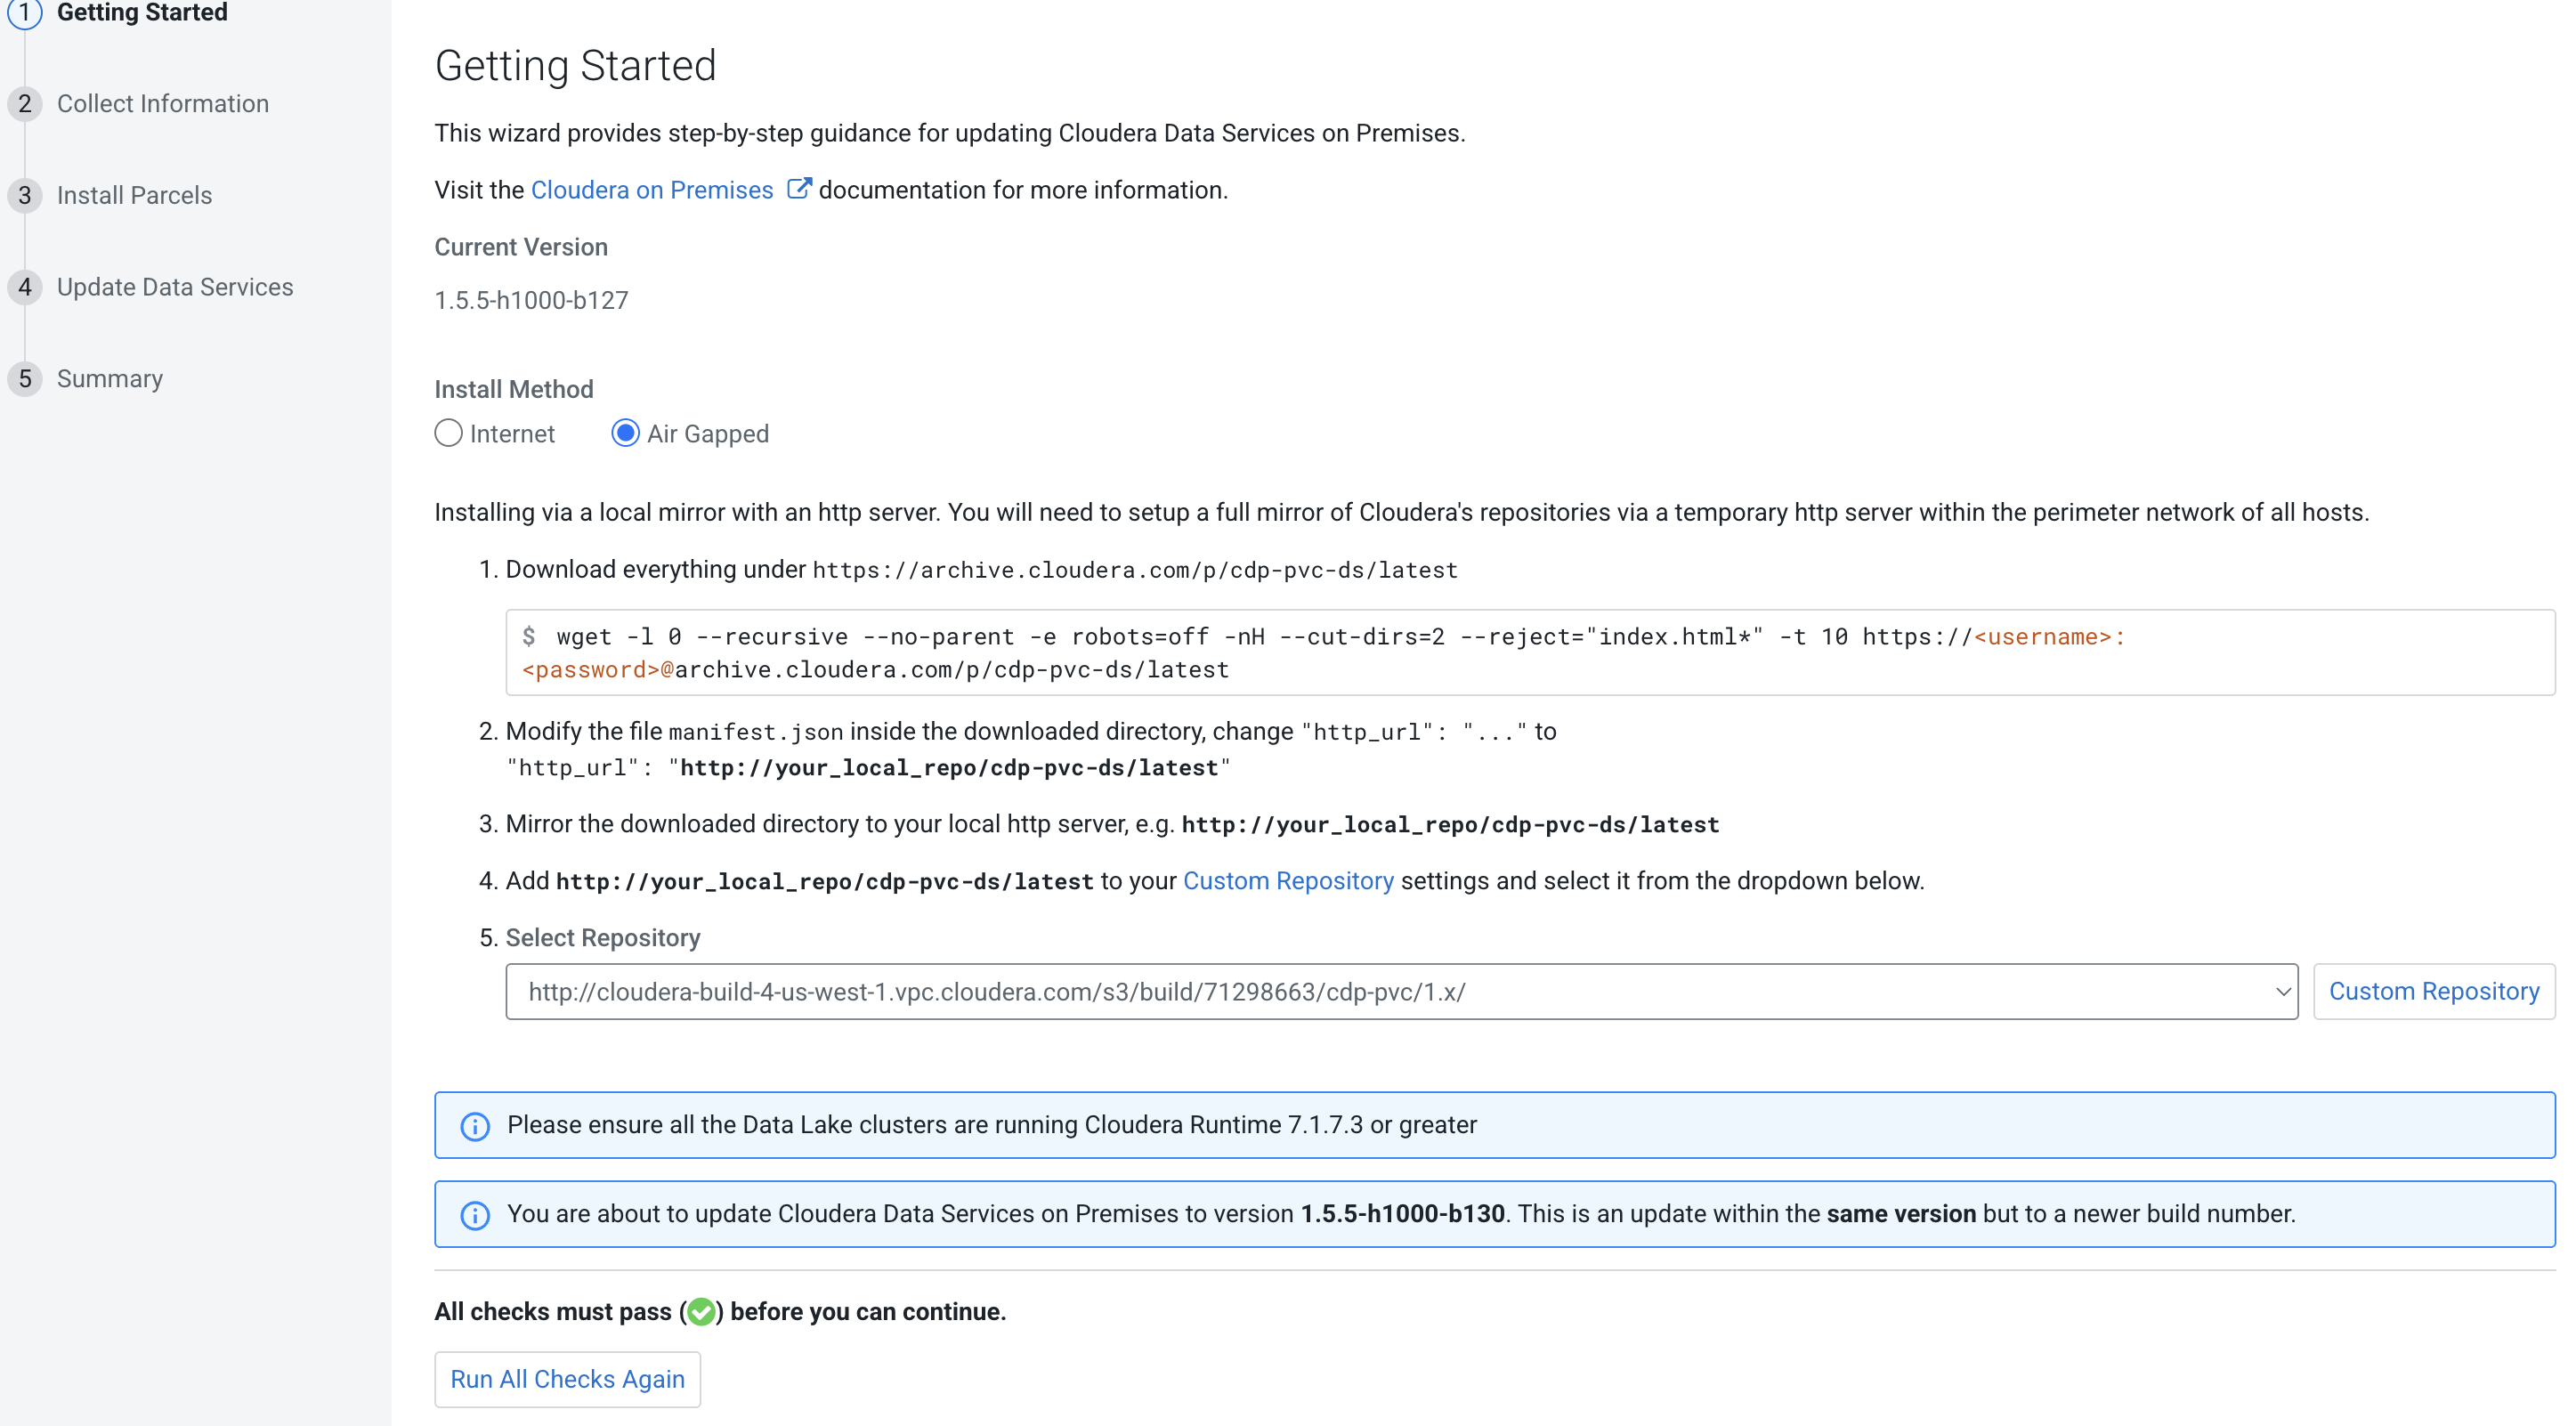Viewport: 2576px width, 1426px height.
Task: Go to the Install Parcels step
Action: (x=135, y=196)
